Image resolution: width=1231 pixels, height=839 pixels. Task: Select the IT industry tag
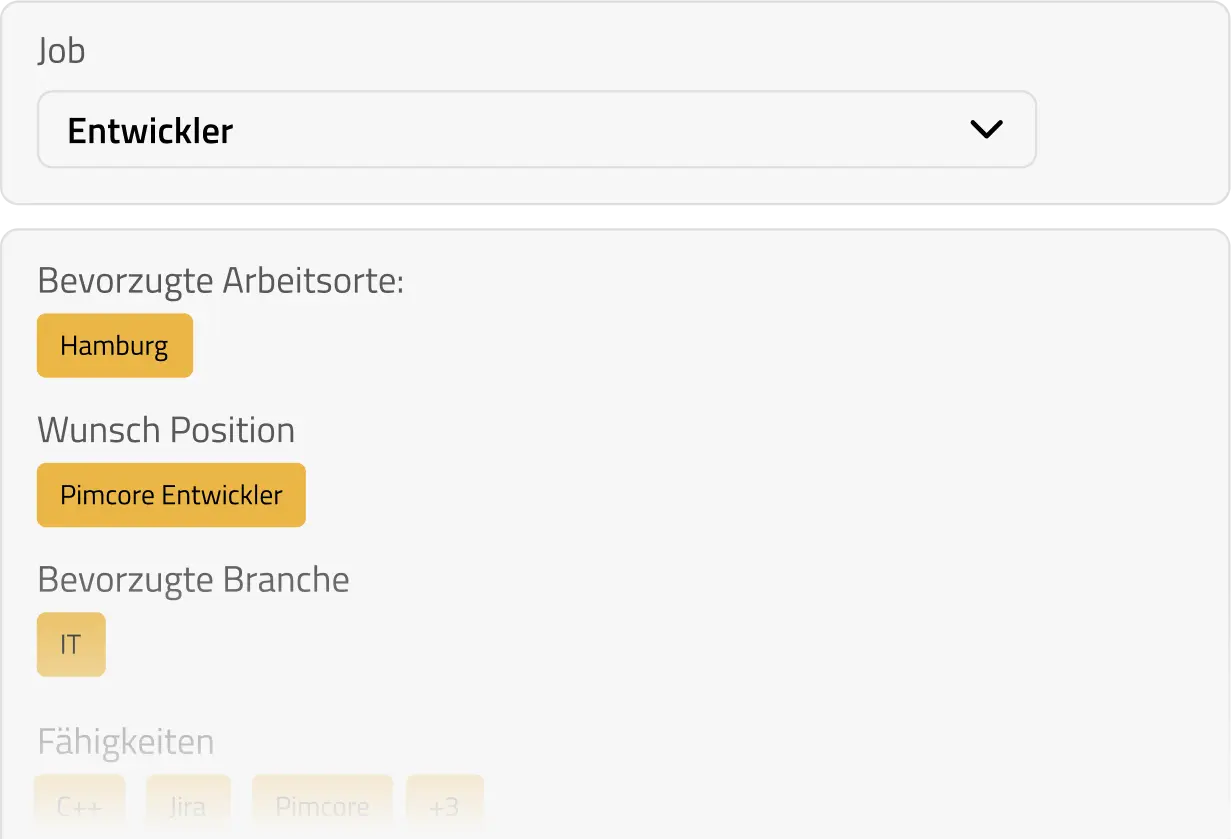point(71,644)
